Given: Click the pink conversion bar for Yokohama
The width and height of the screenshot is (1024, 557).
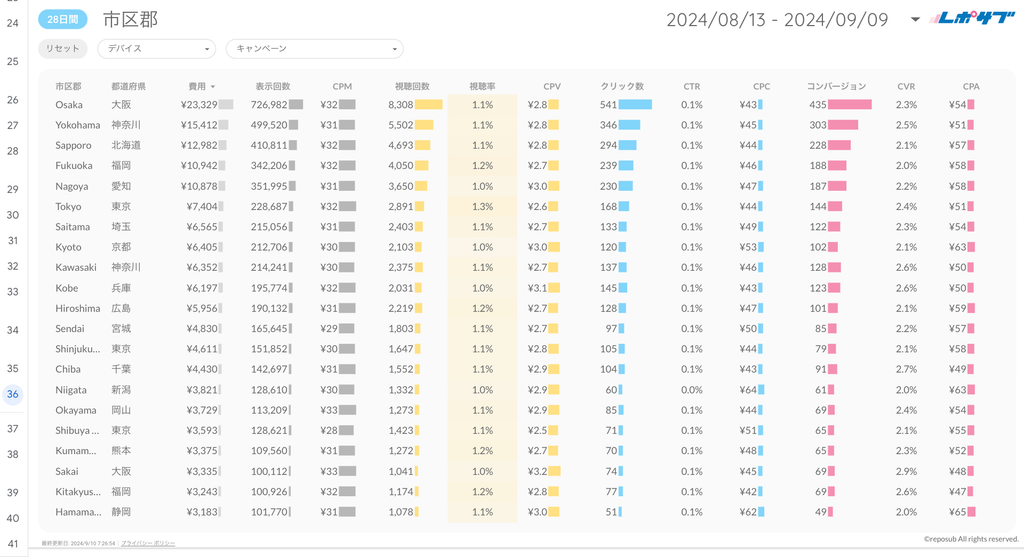Looking at the screenshot, I should 843,125.
